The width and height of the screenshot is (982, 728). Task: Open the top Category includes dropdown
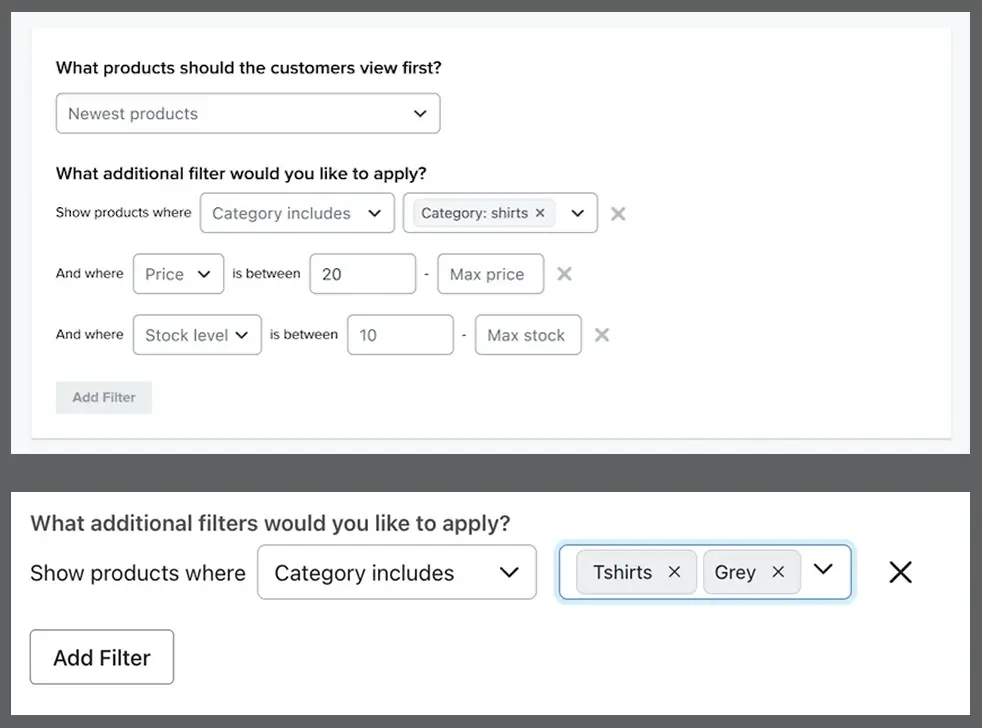pyautogui.click(x=297, y=213)
